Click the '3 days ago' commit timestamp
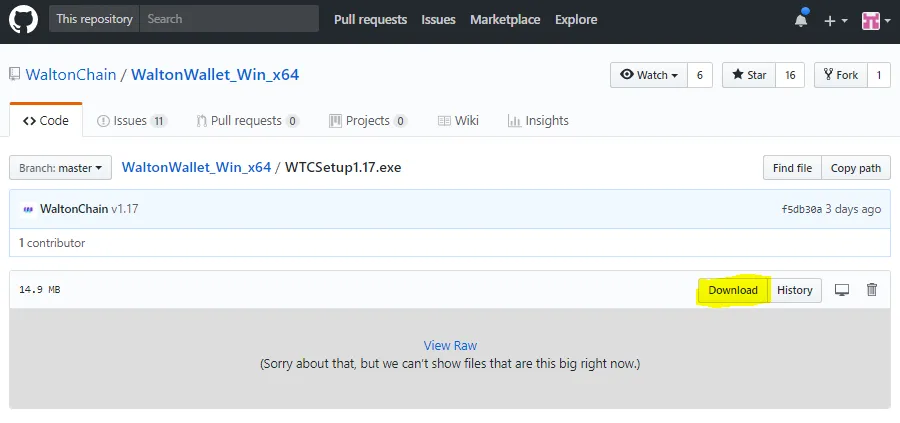 (x=853, y=209)
